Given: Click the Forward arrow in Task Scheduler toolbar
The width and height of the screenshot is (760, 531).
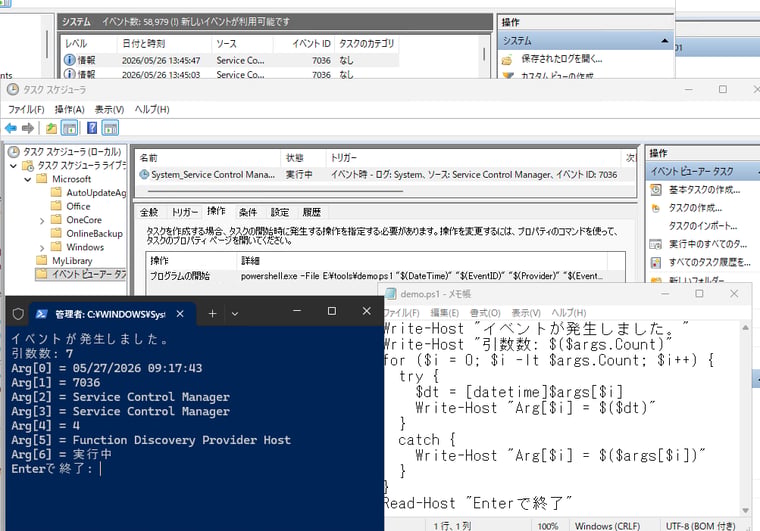Looking at the screenshot, I should [x=28, y=128].
